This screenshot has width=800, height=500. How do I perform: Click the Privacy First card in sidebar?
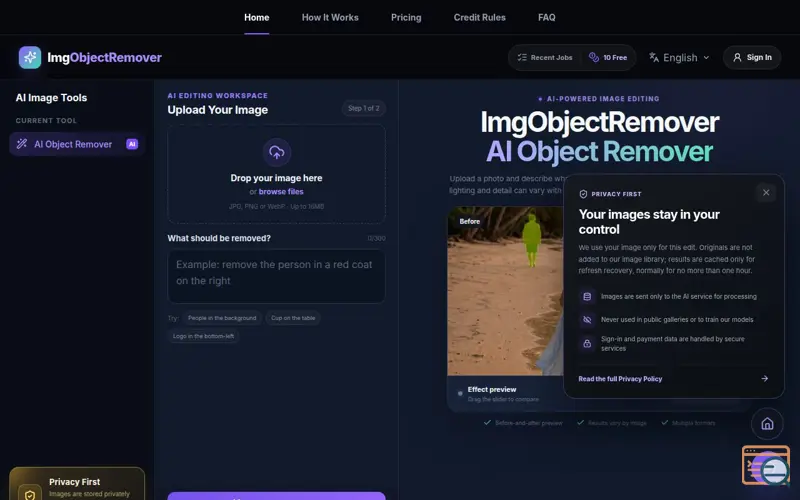coord(77,484)
